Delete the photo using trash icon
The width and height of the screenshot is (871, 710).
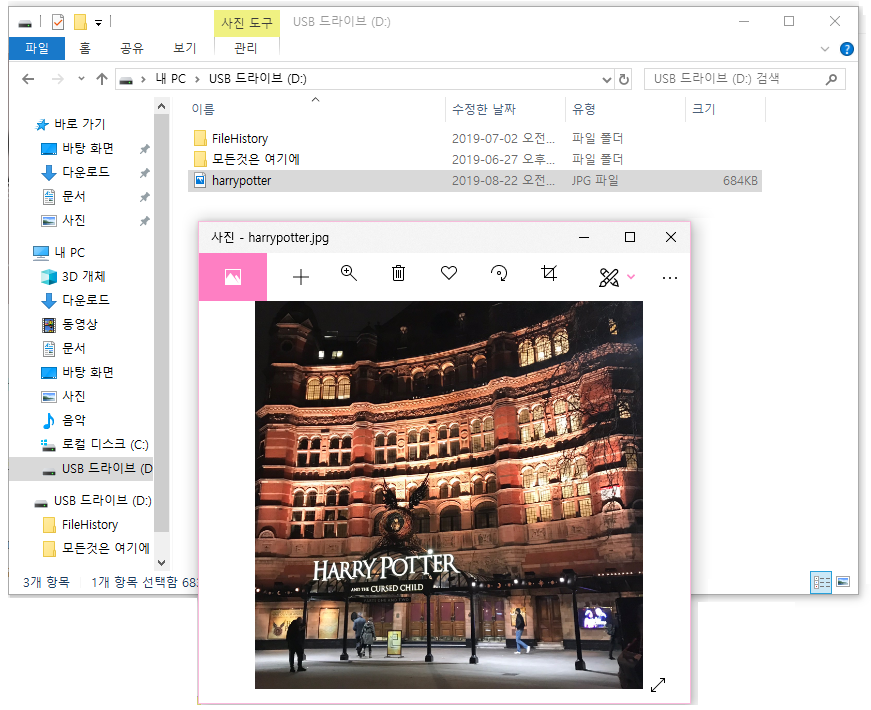pyautogui.click(x=398, y=273)
